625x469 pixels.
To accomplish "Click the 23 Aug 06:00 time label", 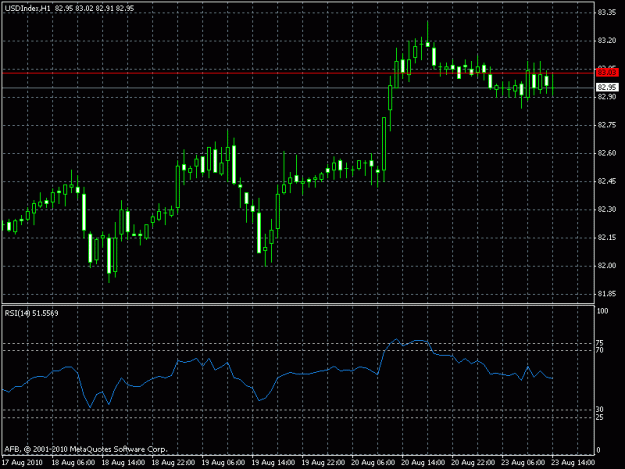I will (523, 463).
